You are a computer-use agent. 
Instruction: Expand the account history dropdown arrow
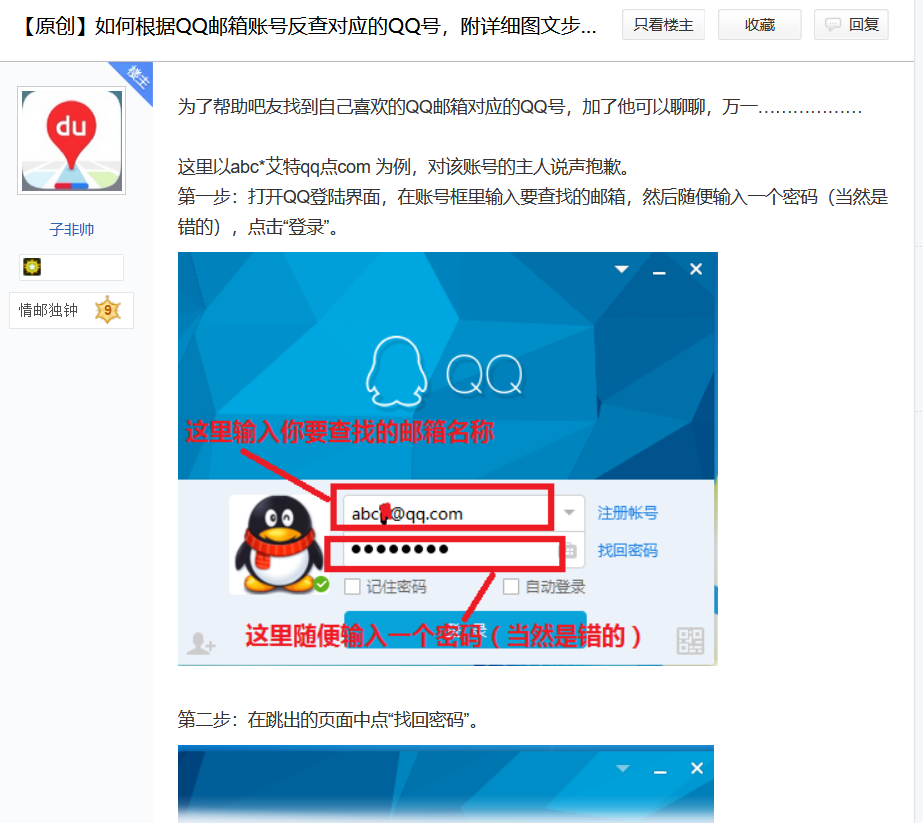coord(569,512)
